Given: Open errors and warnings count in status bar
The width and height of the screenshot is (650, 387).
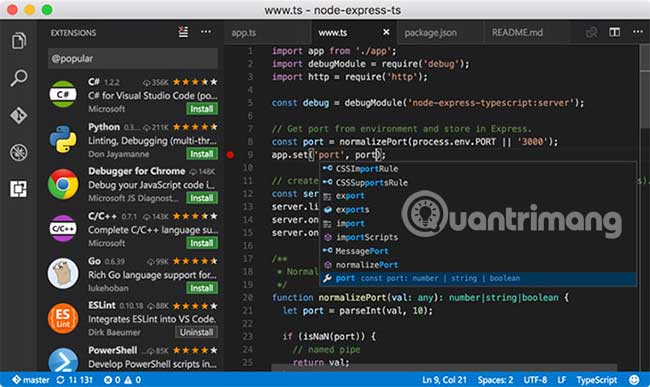Looking at the screenshot, I should coord(122,380).
